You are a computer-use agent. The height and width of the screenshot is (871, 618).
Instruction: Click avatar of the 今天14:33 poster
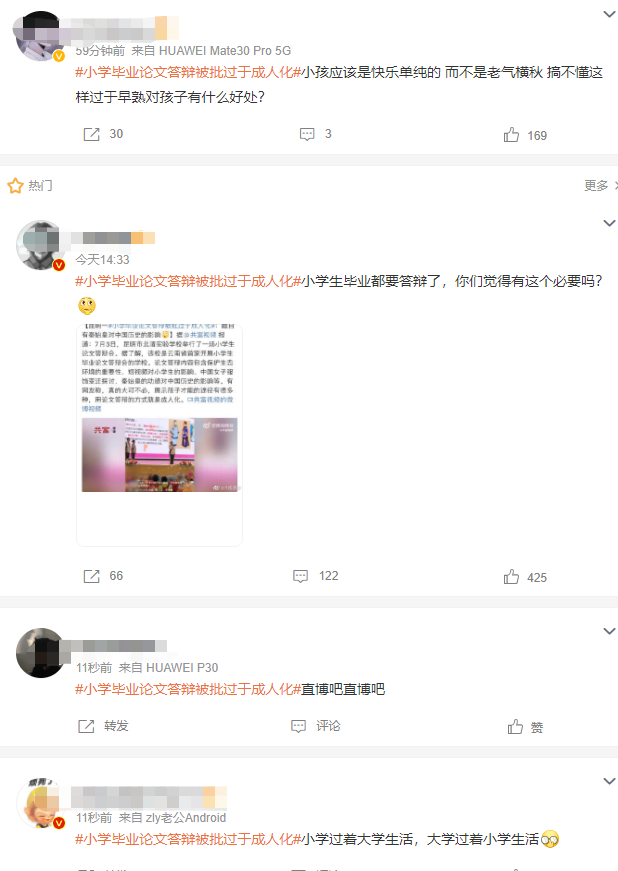[41, 245]
